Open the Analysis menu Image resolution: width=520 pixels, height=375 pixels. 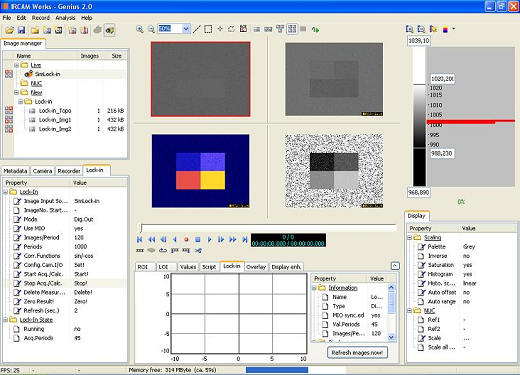click(x=65, y=18)
